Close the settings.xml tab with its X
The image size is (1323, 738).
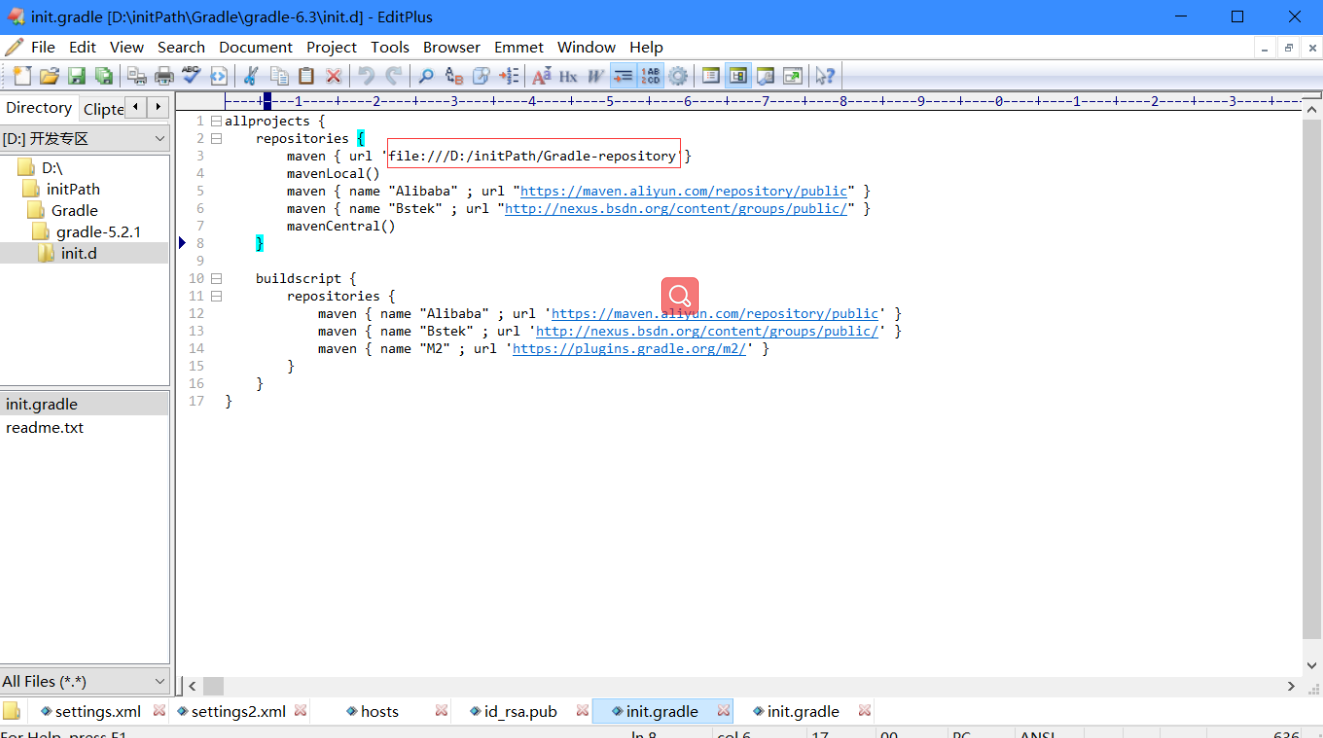click(159, 711)
